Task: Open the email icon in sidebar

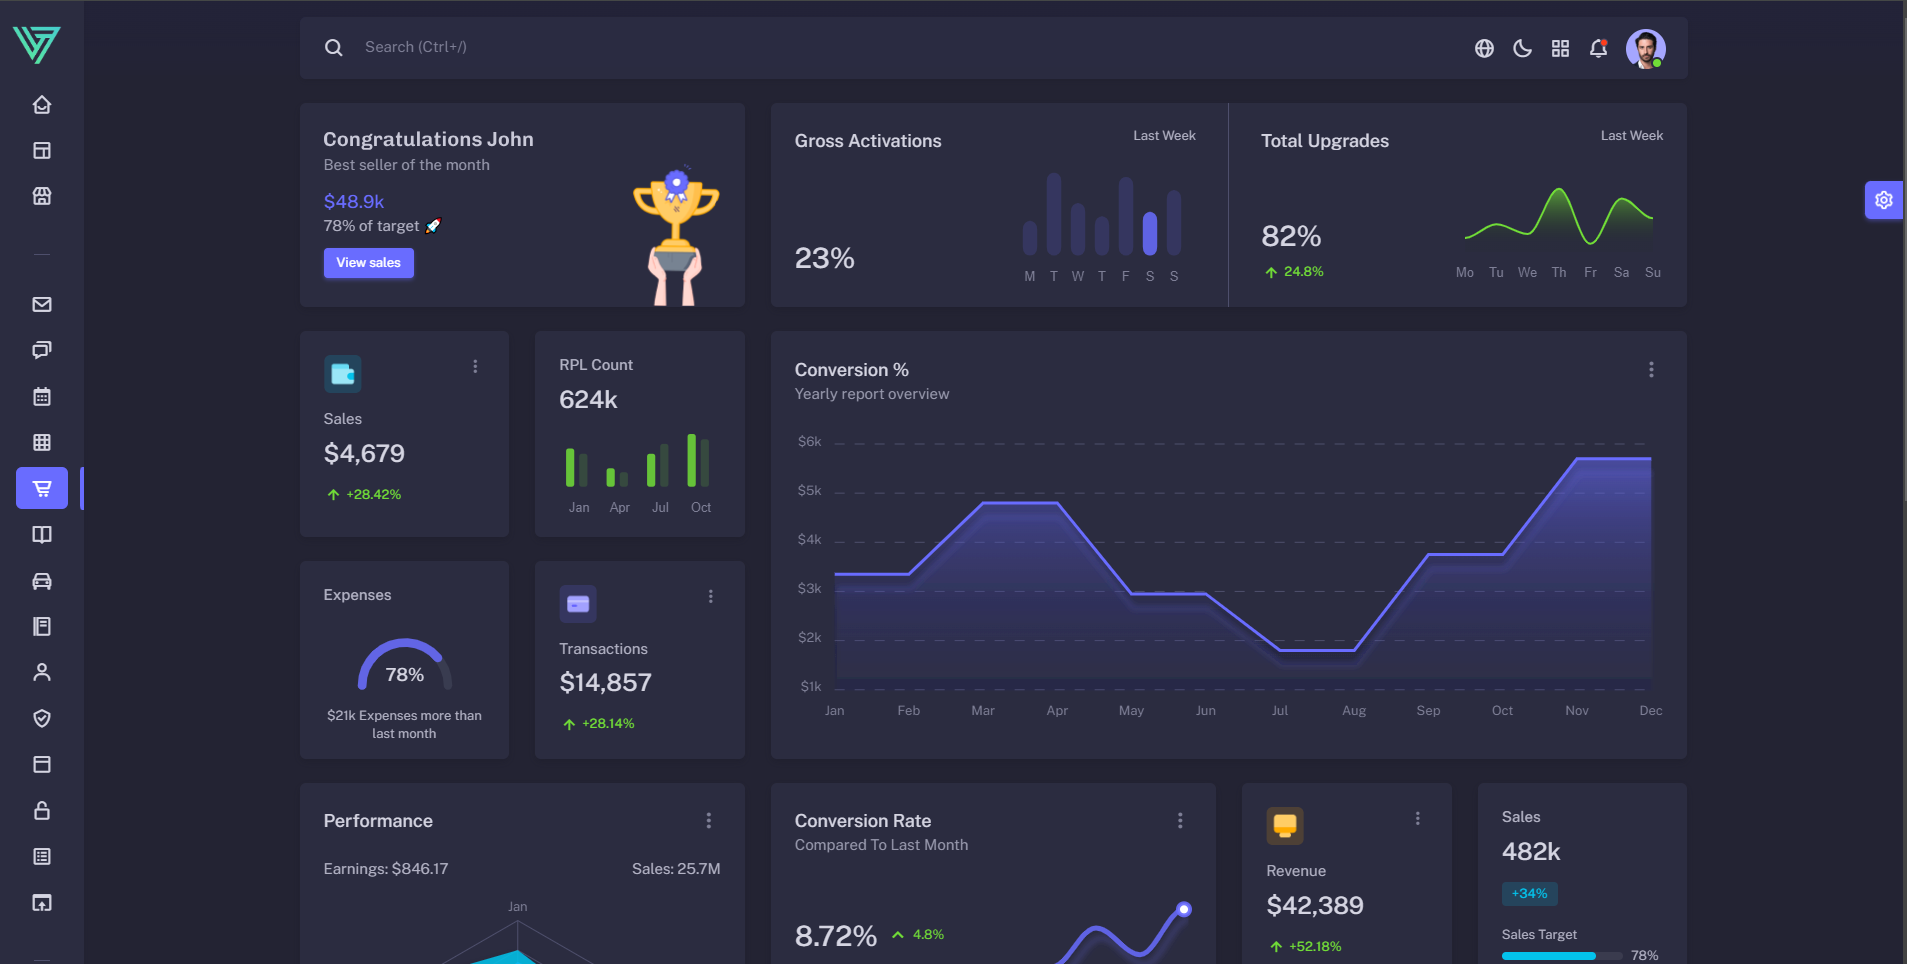Action: pyautogui.click(x=42, y=305)
